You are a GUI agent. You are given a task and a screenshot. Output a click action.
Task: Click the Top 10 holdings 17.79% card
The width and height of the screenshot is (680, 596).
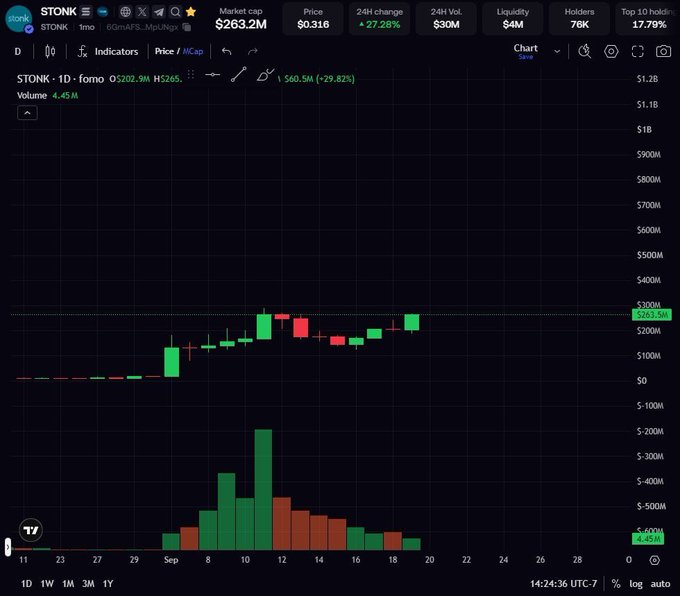pos(647,19)
